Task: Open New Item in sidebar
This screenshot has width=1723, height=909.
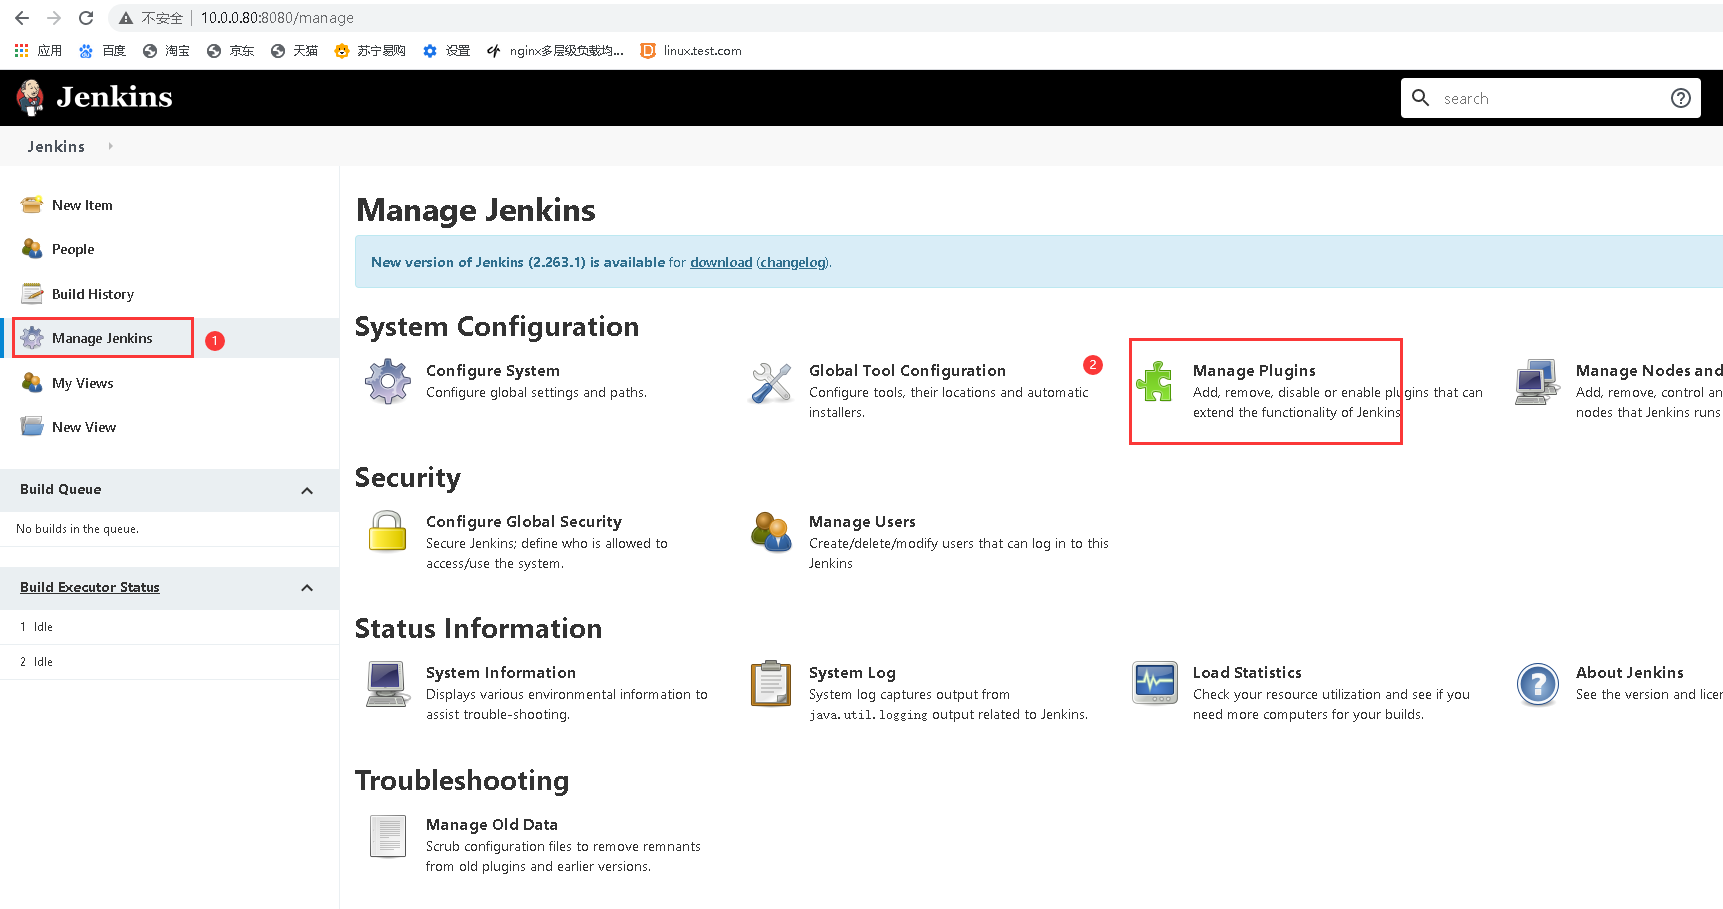Action: (82, 205)
